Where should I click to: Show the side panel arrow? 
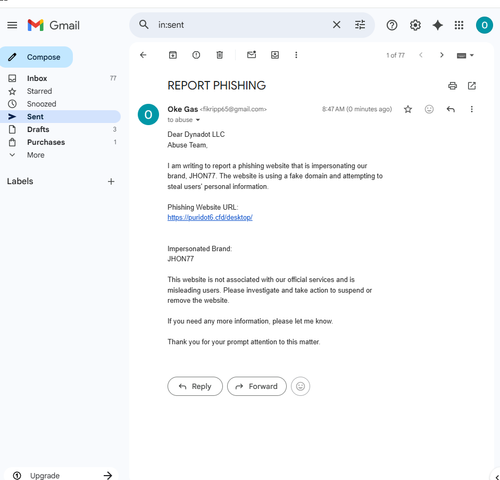pyautogui.click(x=496, y=477)
